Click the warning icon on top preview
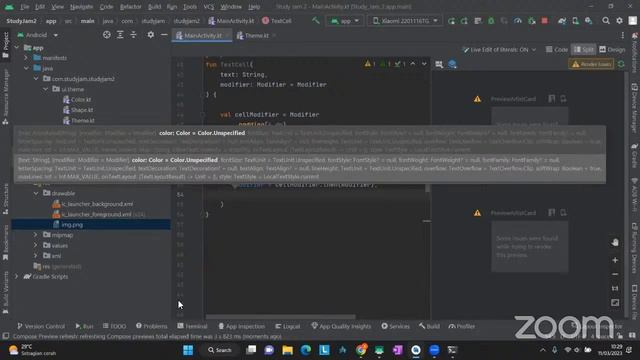The width and height of the screenshot is (640, 360). pyautogui.click(x=477, y=99)
